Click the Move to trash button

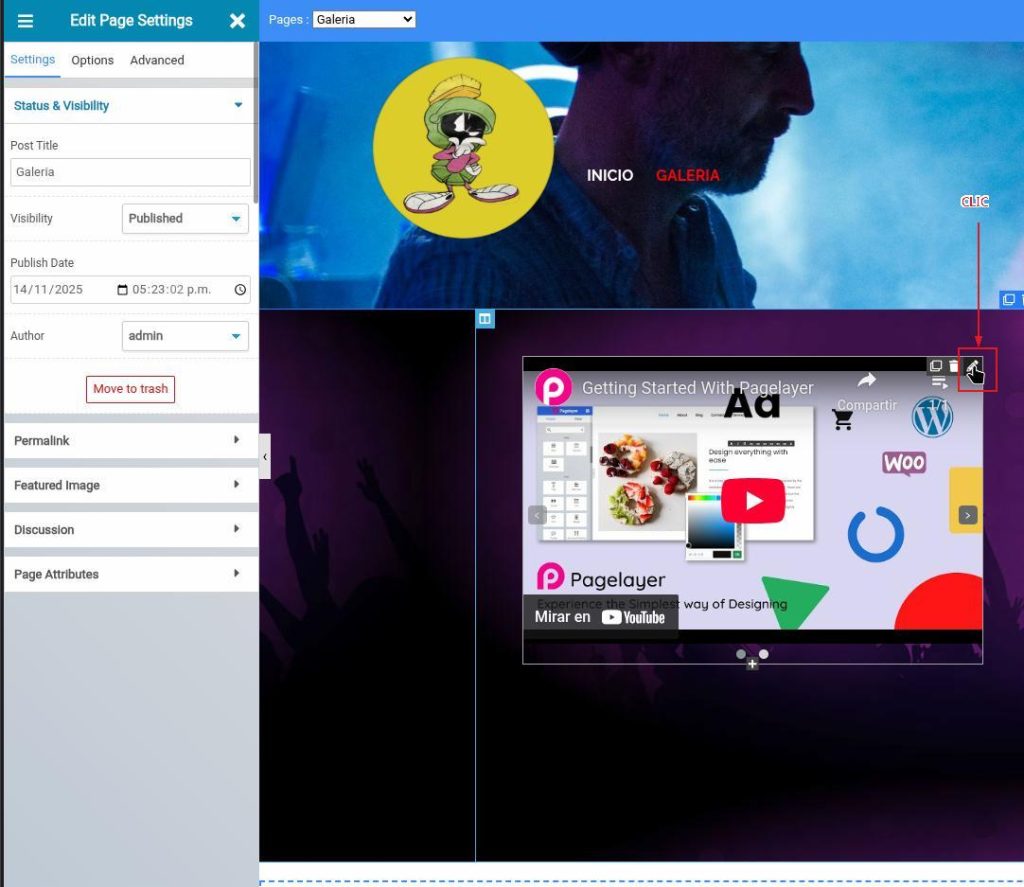(130, 389)
